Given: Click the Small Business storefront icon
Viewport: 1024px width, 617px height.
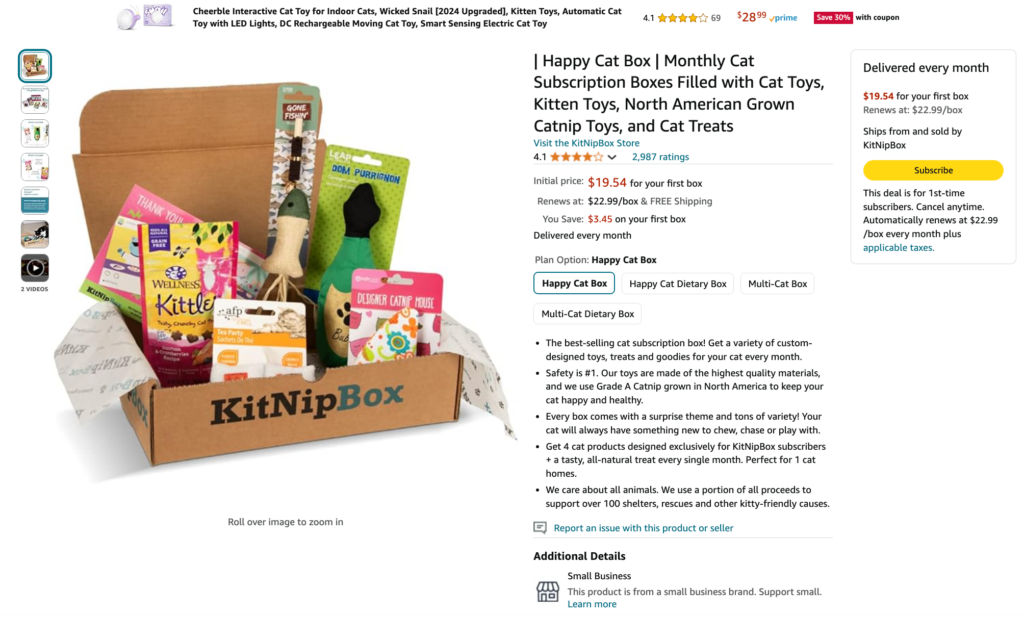Looking at the screenshot, I should pos(548,591).
